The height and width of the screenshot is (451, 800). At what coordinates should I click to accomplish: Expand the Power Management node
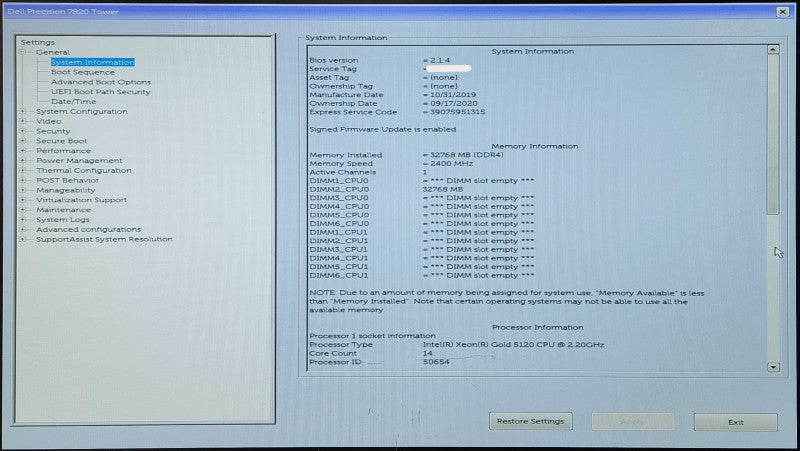pyautogui.click(x=22, y=160)
